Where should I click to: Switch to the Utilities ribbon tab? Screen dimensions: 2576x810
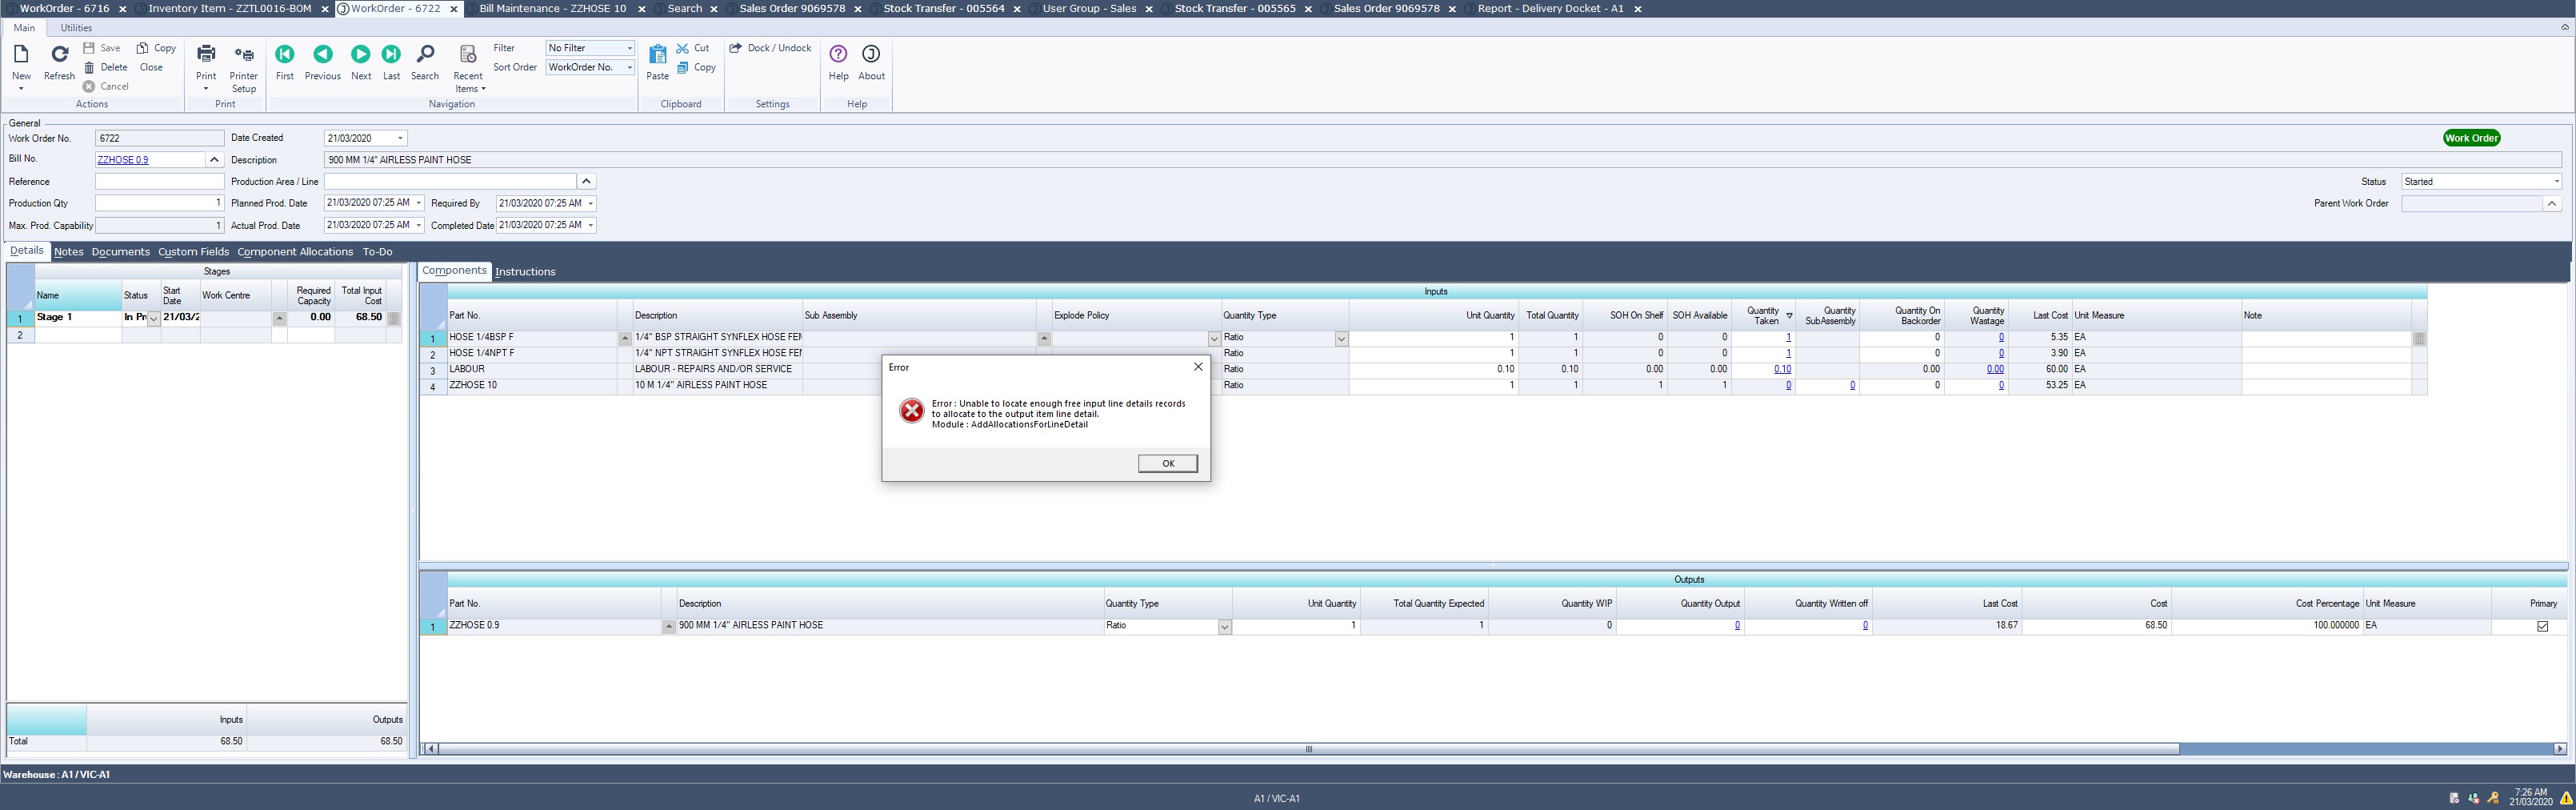[76, 28]
